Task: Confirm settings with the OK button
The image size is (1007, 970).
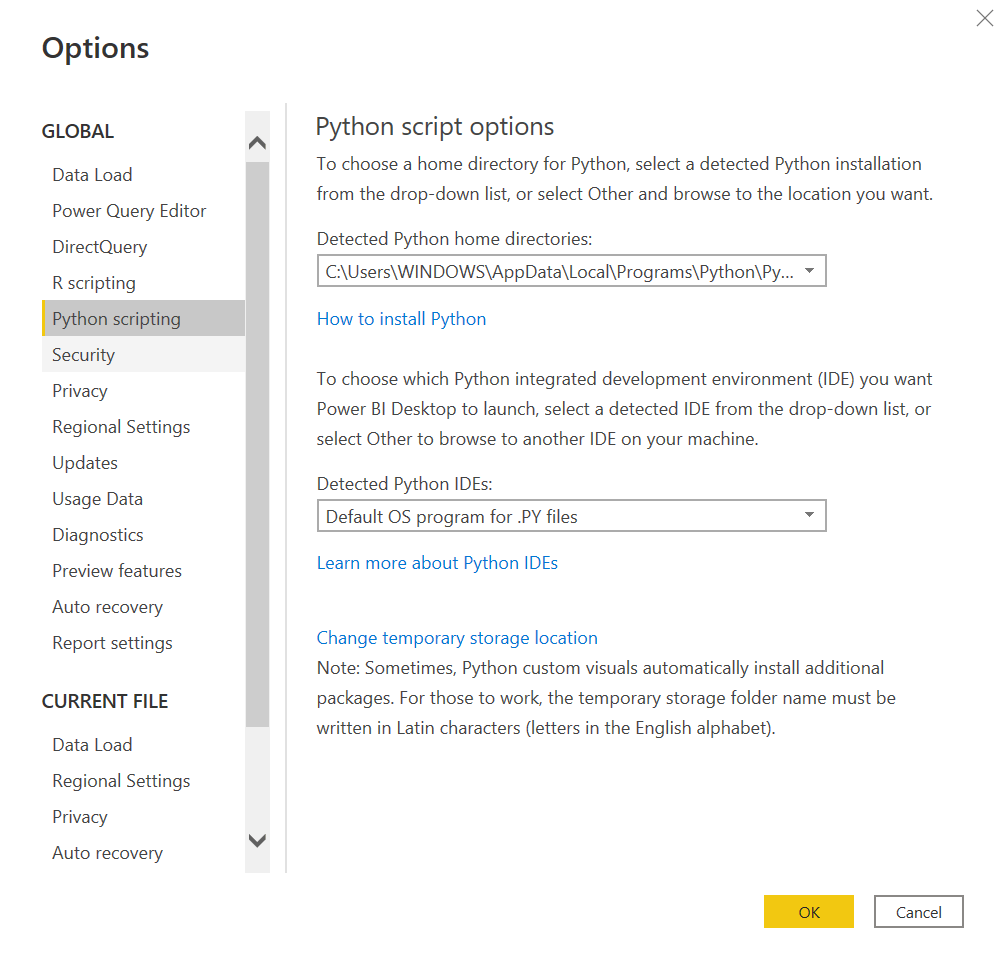Action: click(x=808, y=912)
